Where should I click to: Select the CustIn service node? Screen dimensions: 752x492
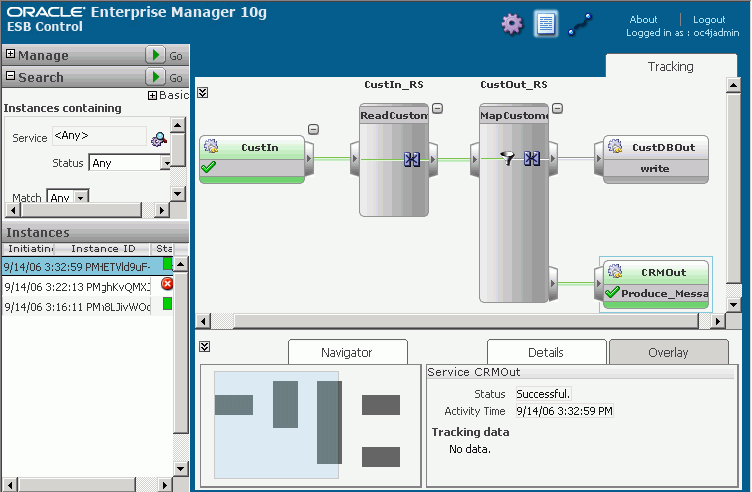[x=252, y=159]
